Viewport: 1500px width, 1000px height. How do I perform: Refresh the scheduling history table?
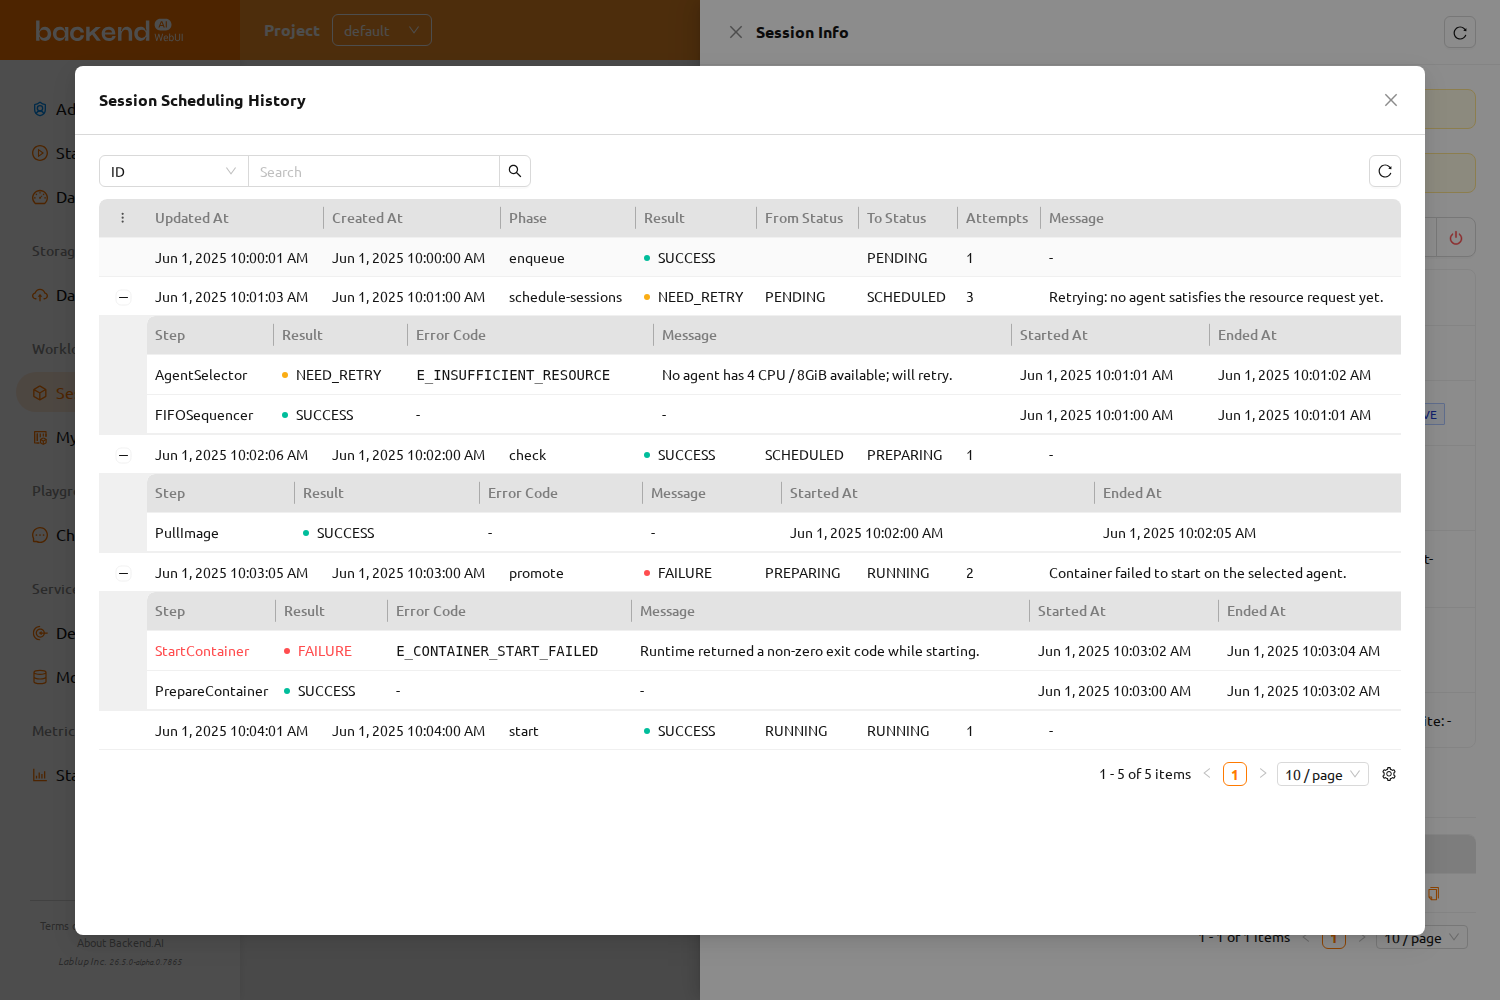pos(1385,171)
